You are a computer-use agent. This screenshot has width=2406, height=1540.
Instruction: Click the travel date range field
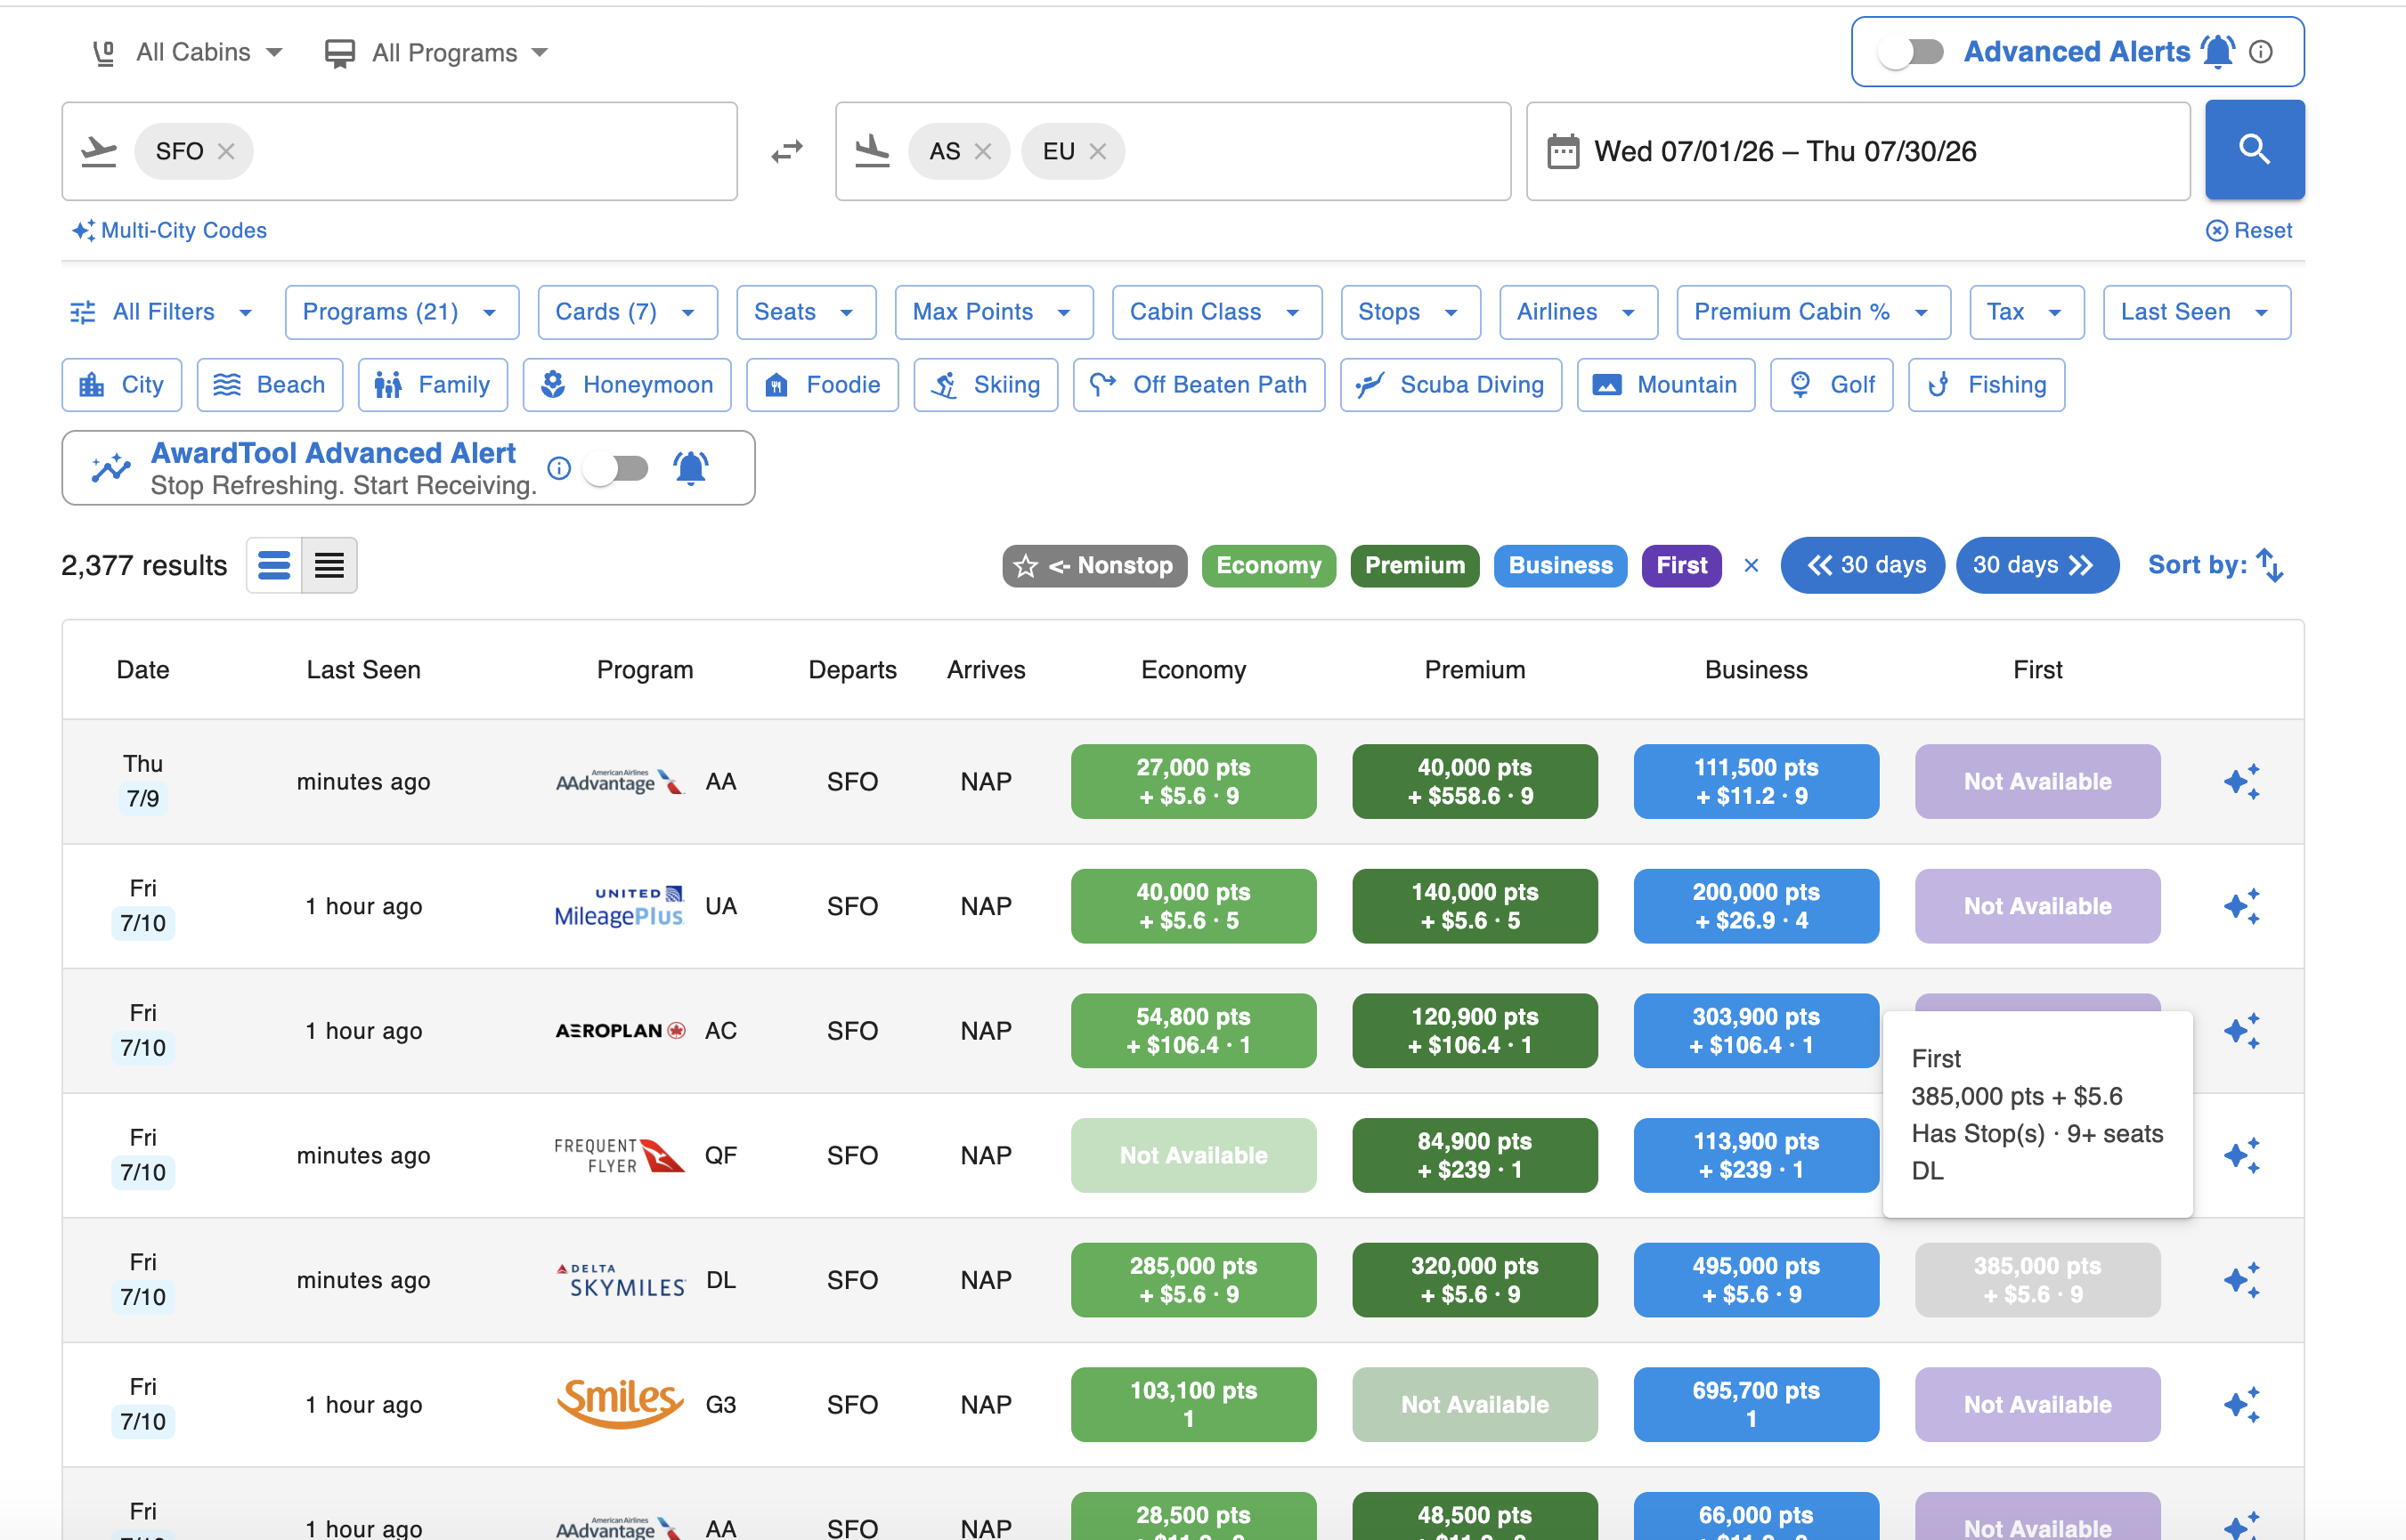1858,151
